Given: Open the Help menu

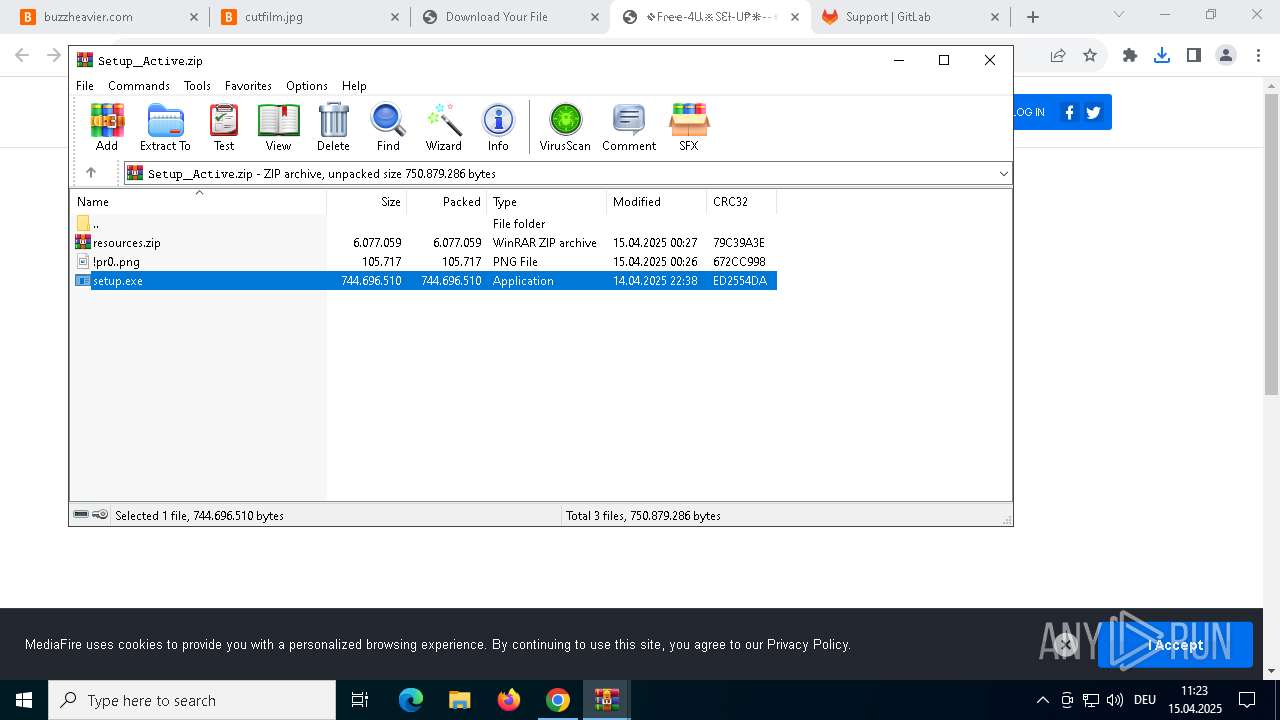Looking at the screenshot, I should point(354,86).
